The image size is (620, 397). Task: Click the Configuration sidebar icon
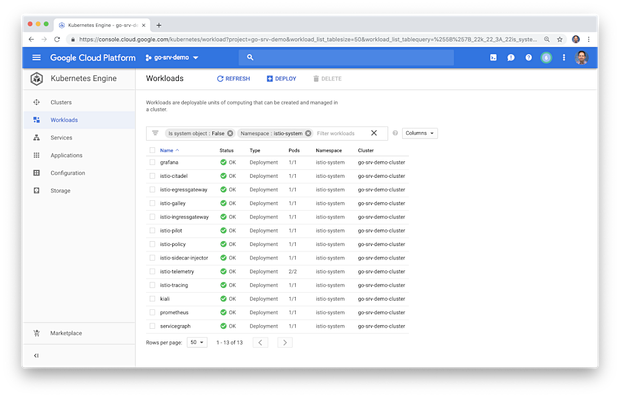click(36, 173)
